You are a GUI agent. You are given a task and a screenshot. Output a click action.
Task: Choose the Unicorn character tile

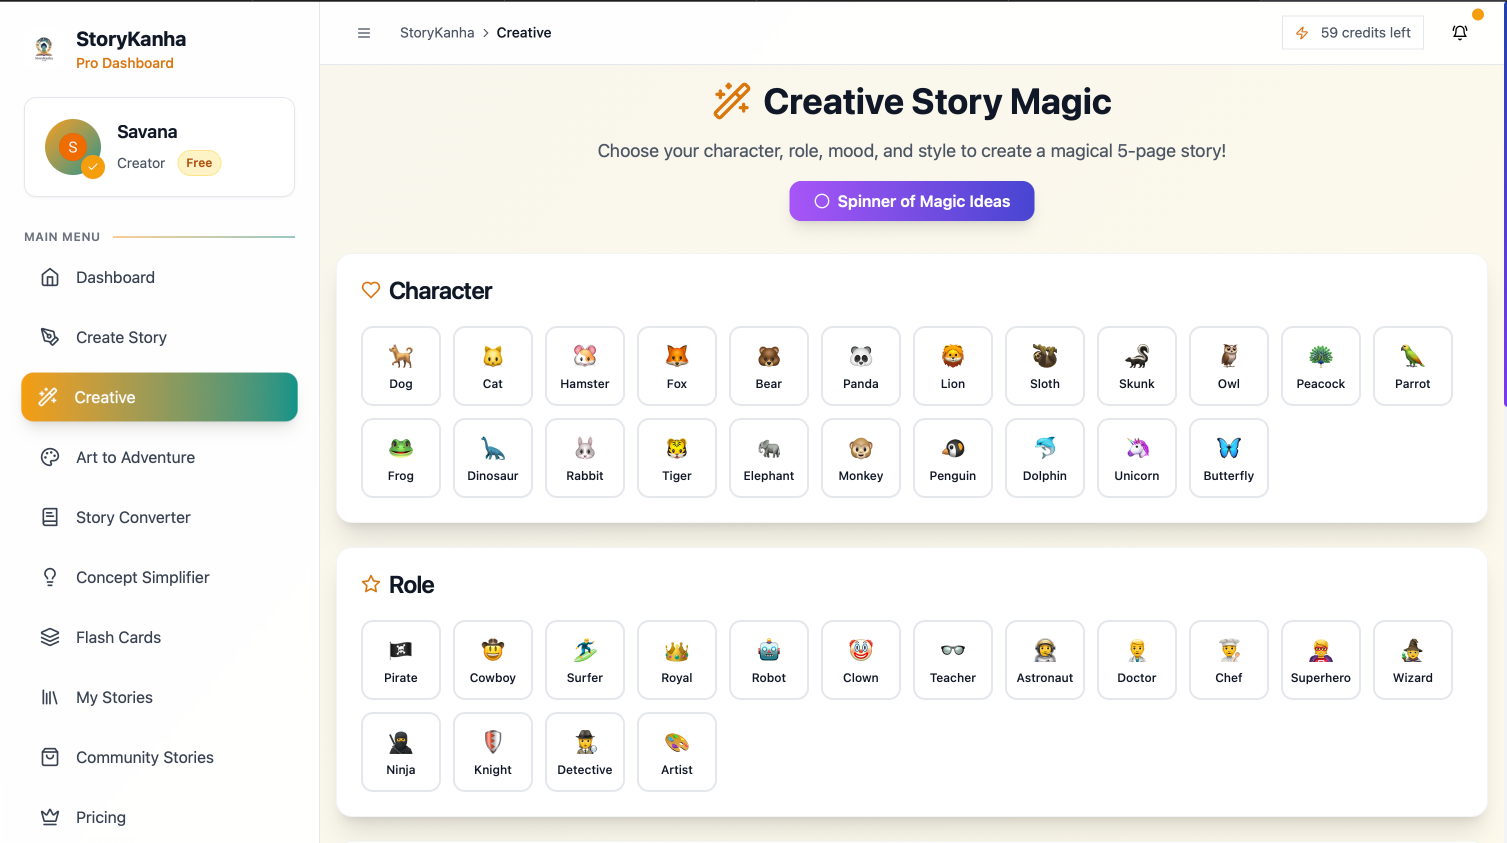pos(1136,458)
